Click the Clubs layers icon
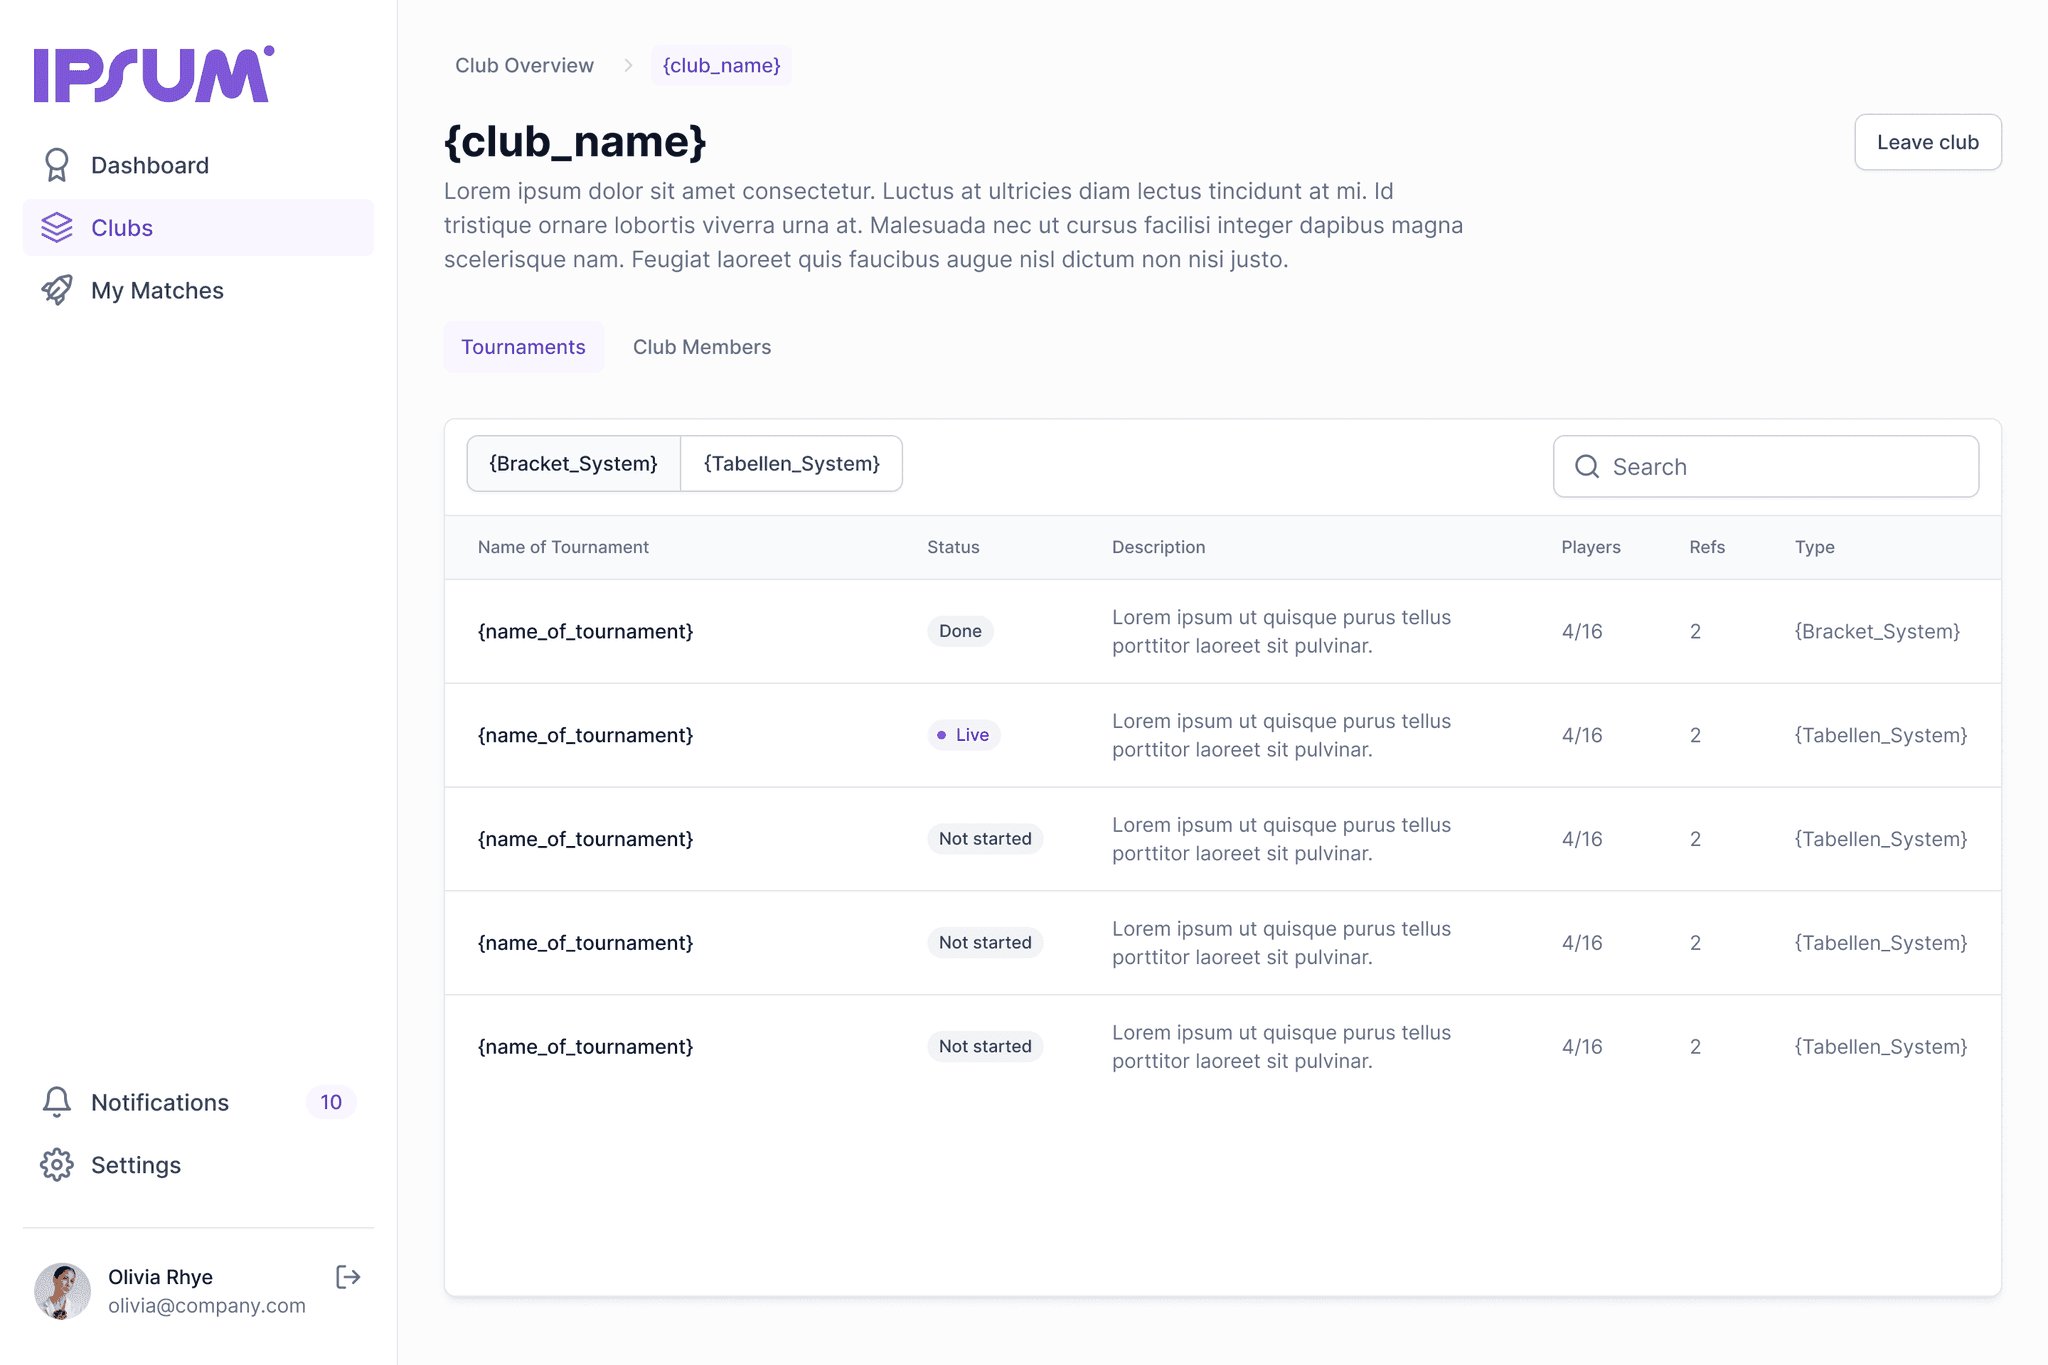This screenshot has height=1365, width=2048. [x=57, y=228]
